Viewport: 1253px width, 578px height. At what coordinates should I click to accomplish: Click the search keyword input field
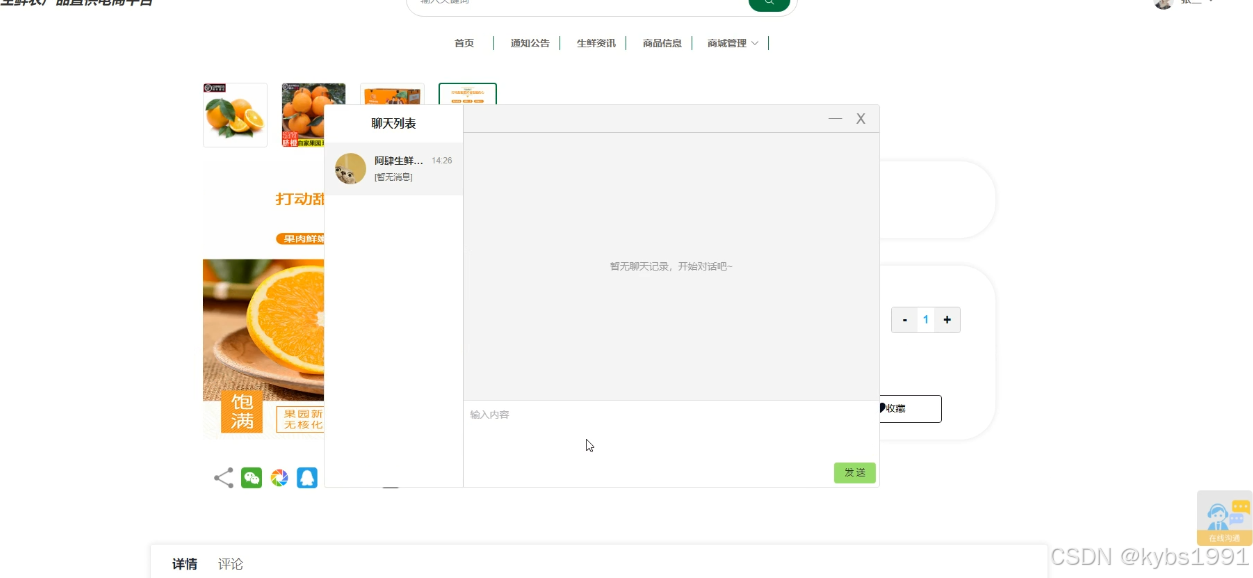click(580, 3)
